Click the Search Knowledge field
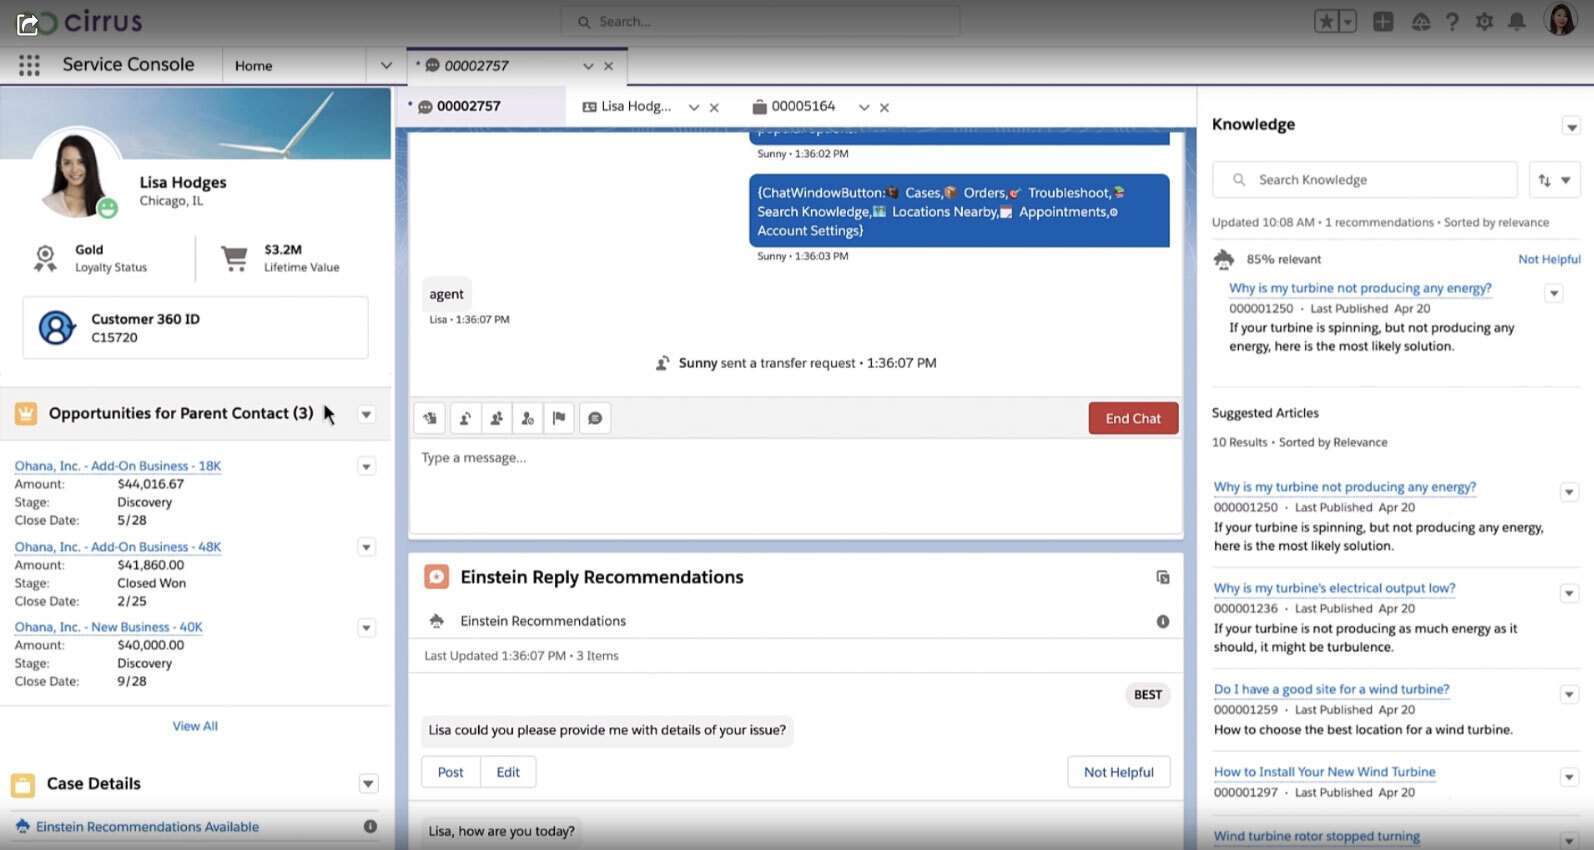Viewport: 1594px width, 850px height. [x=1365, y=180]
